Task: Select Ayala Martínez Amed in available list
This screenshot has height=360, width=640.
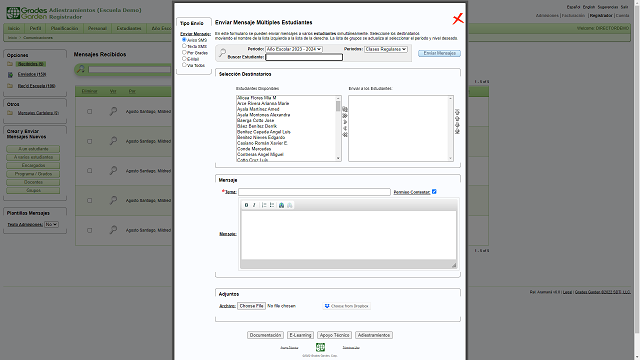Action: pyautogui.click(x=258, y=109)
